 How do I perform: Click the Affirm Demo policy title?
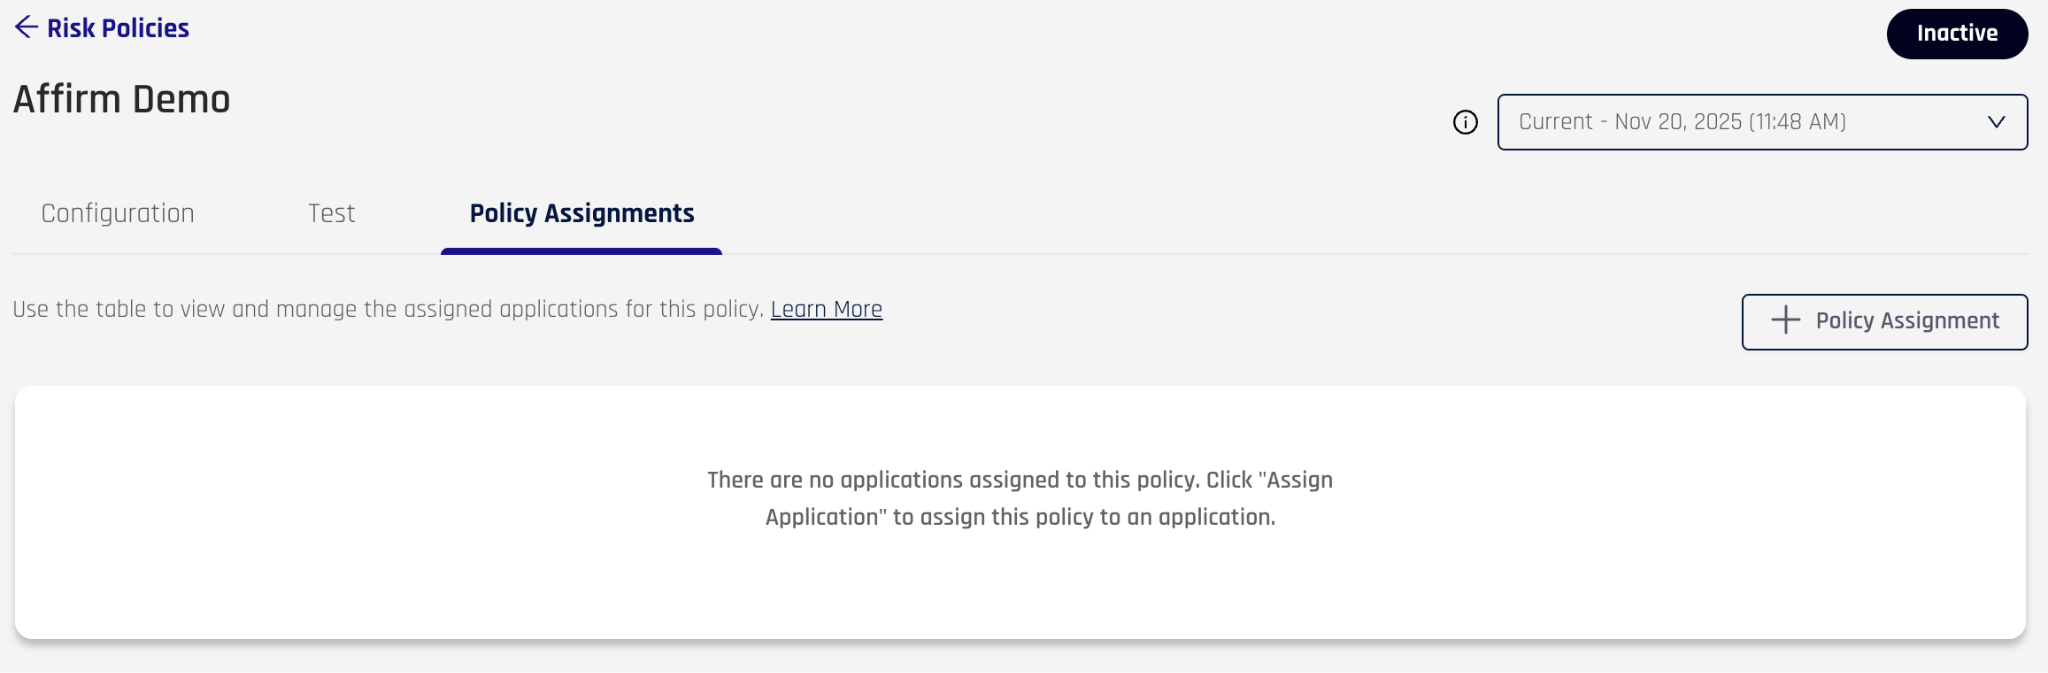(121, 99)
